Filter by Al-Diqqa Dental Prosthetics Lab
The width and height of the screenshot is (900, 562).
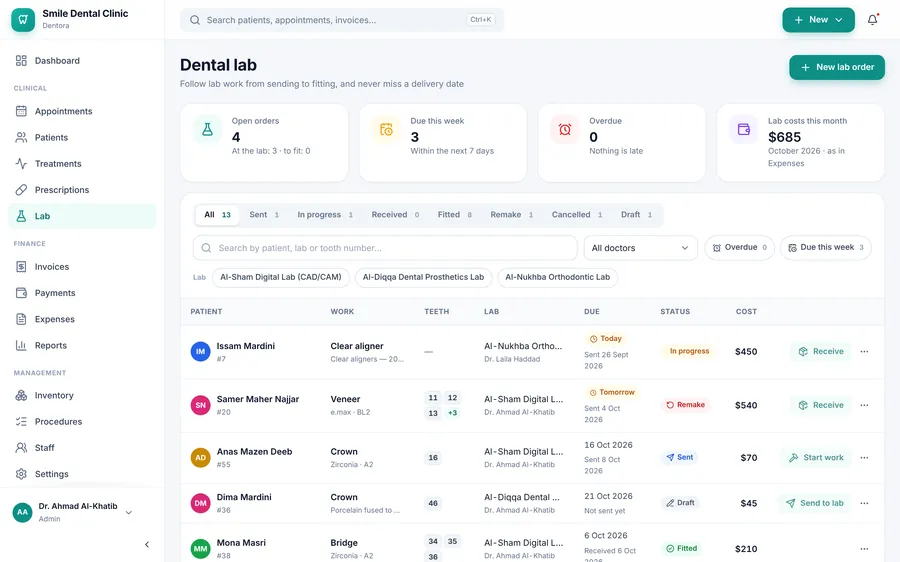[x=424, y=277]
